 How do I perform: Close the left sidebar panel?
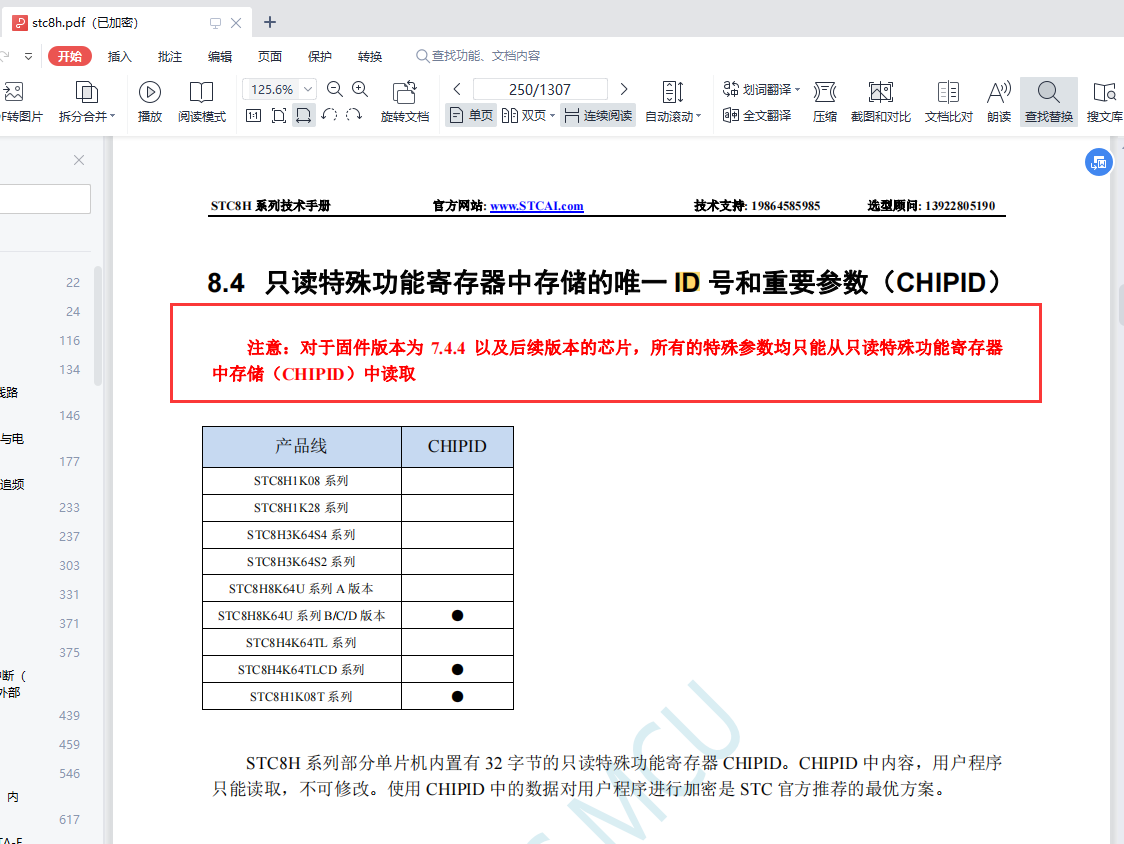(x=79, y=160)
